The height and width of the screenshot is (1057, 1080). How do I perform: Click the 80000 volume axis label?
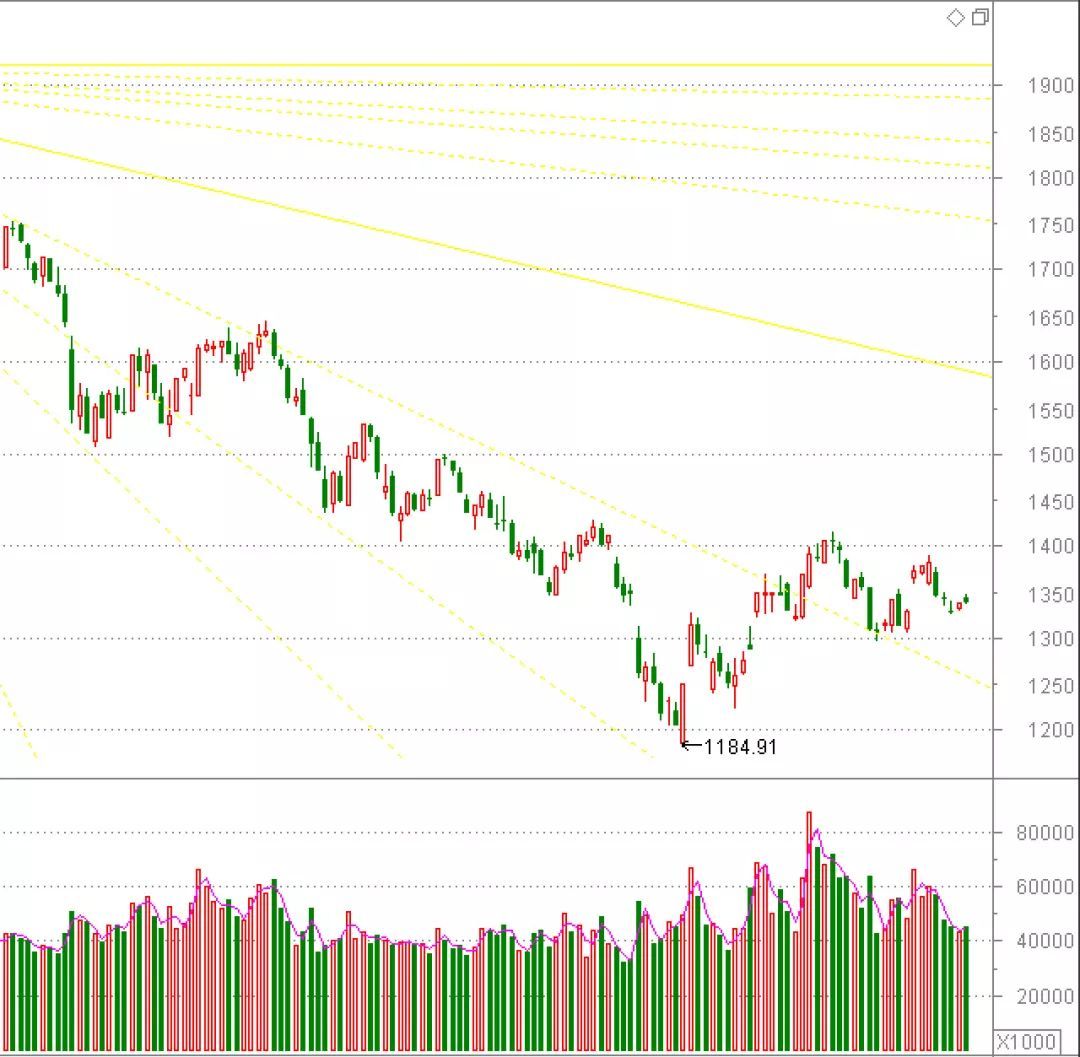[x=1046, y=833]
